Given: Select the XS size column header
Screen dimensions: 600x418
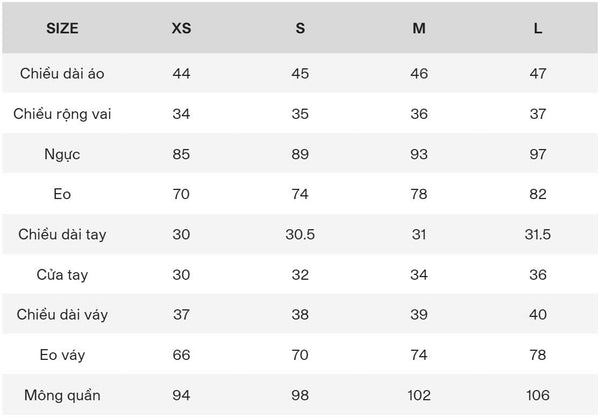Looking at the screenshot, I should 181,28.
